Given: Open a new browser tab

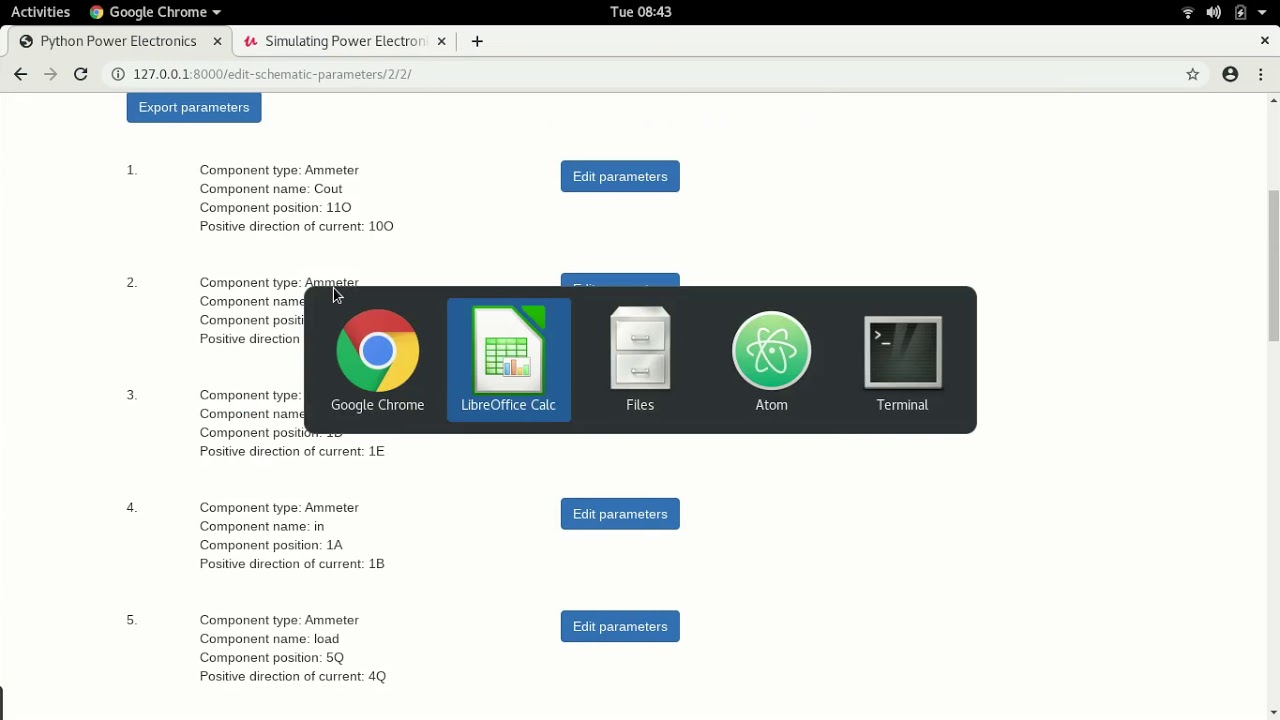Looking at the screenshot, I should (477, 41).
